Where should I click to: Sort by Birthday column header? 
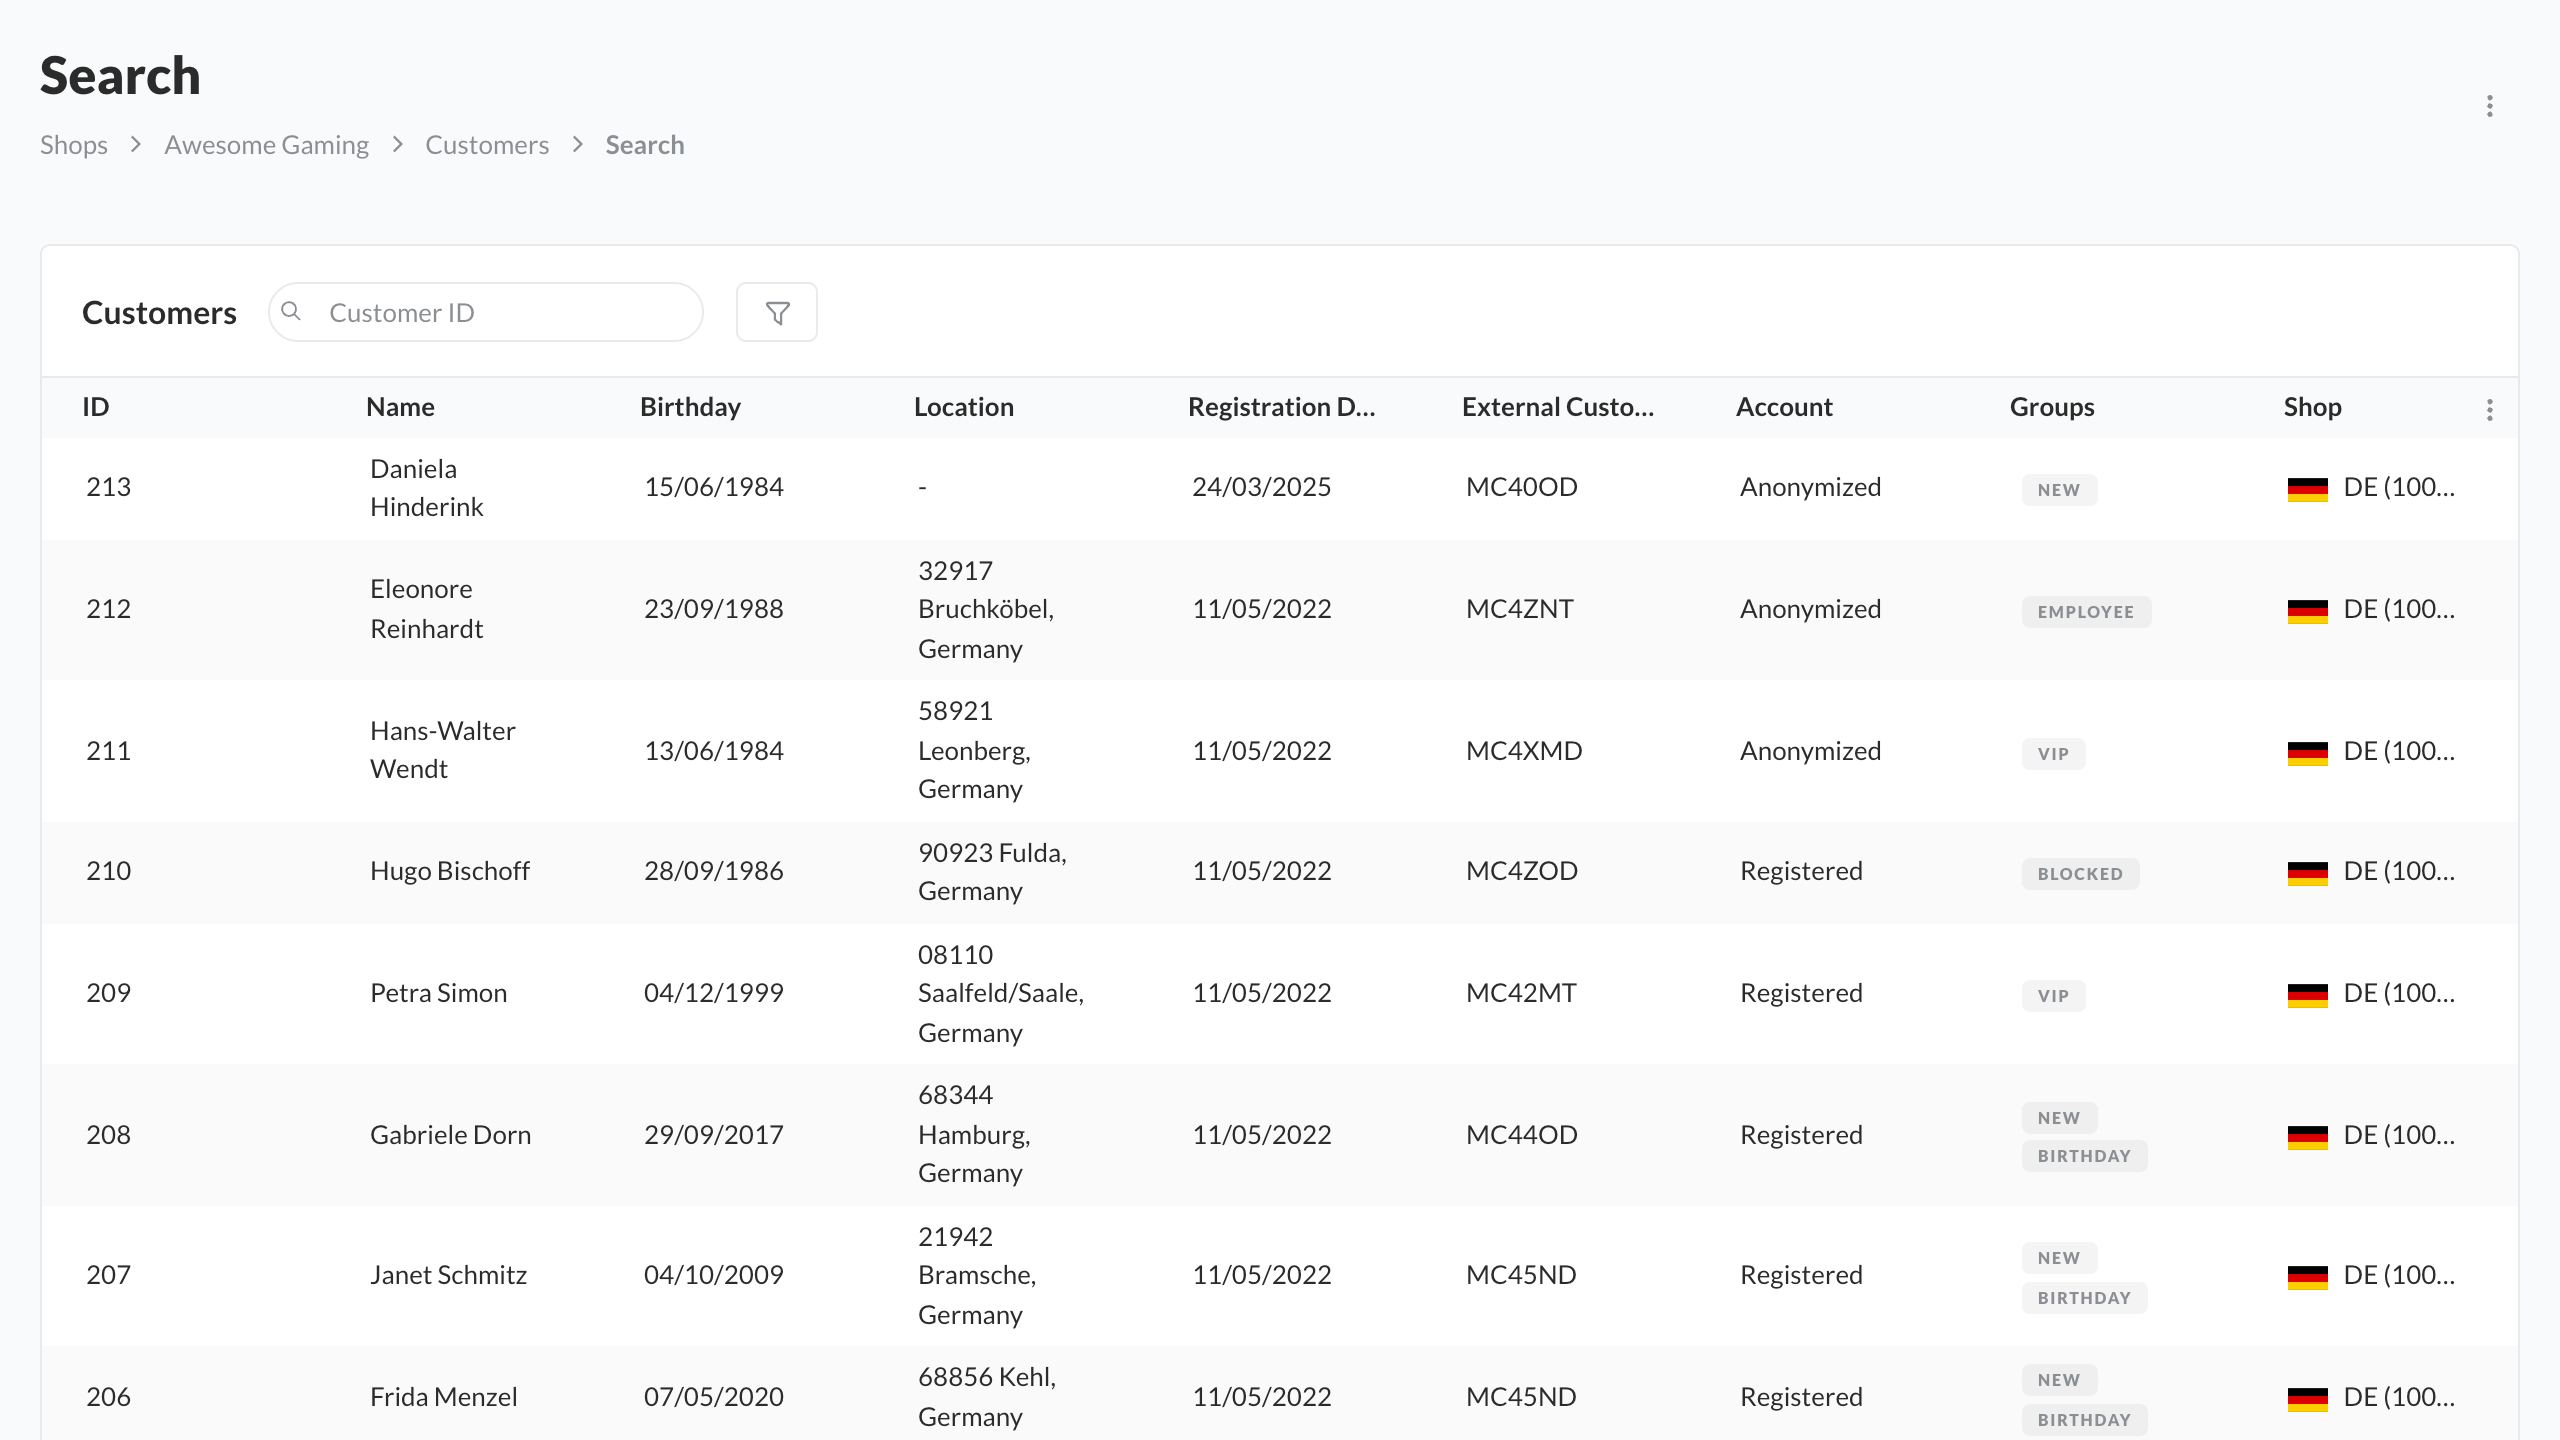[690, 407]
